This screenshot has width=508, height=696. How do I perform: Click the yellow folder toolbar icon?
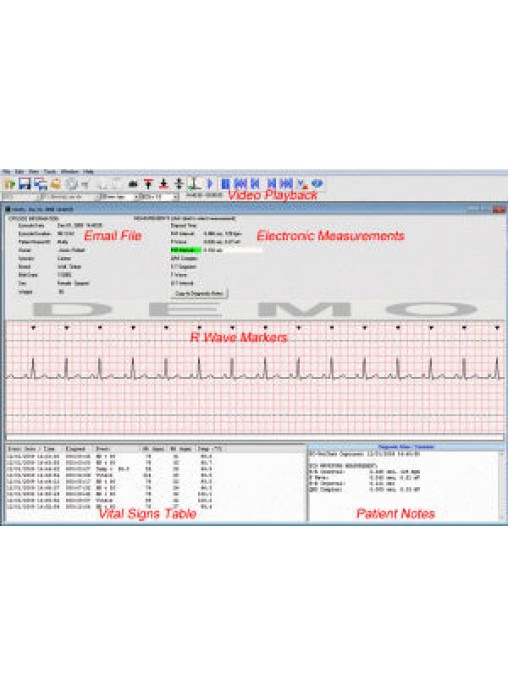point(56,183)
